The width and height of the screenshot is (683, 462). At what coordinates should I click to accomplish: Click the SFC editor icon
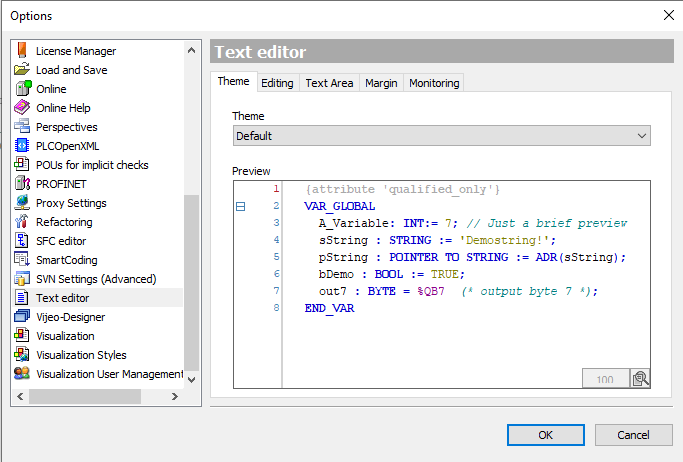[x=22, y=241]
